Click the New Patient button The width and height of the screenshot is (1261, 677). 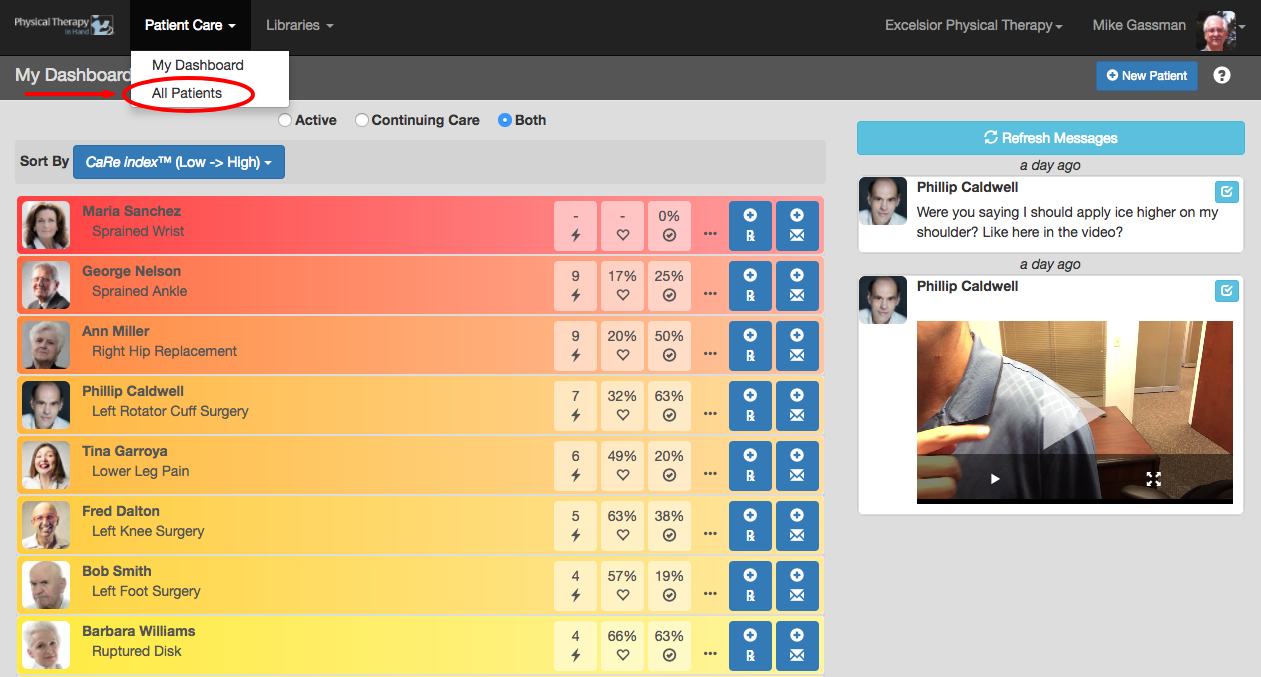coord(1147,76)
